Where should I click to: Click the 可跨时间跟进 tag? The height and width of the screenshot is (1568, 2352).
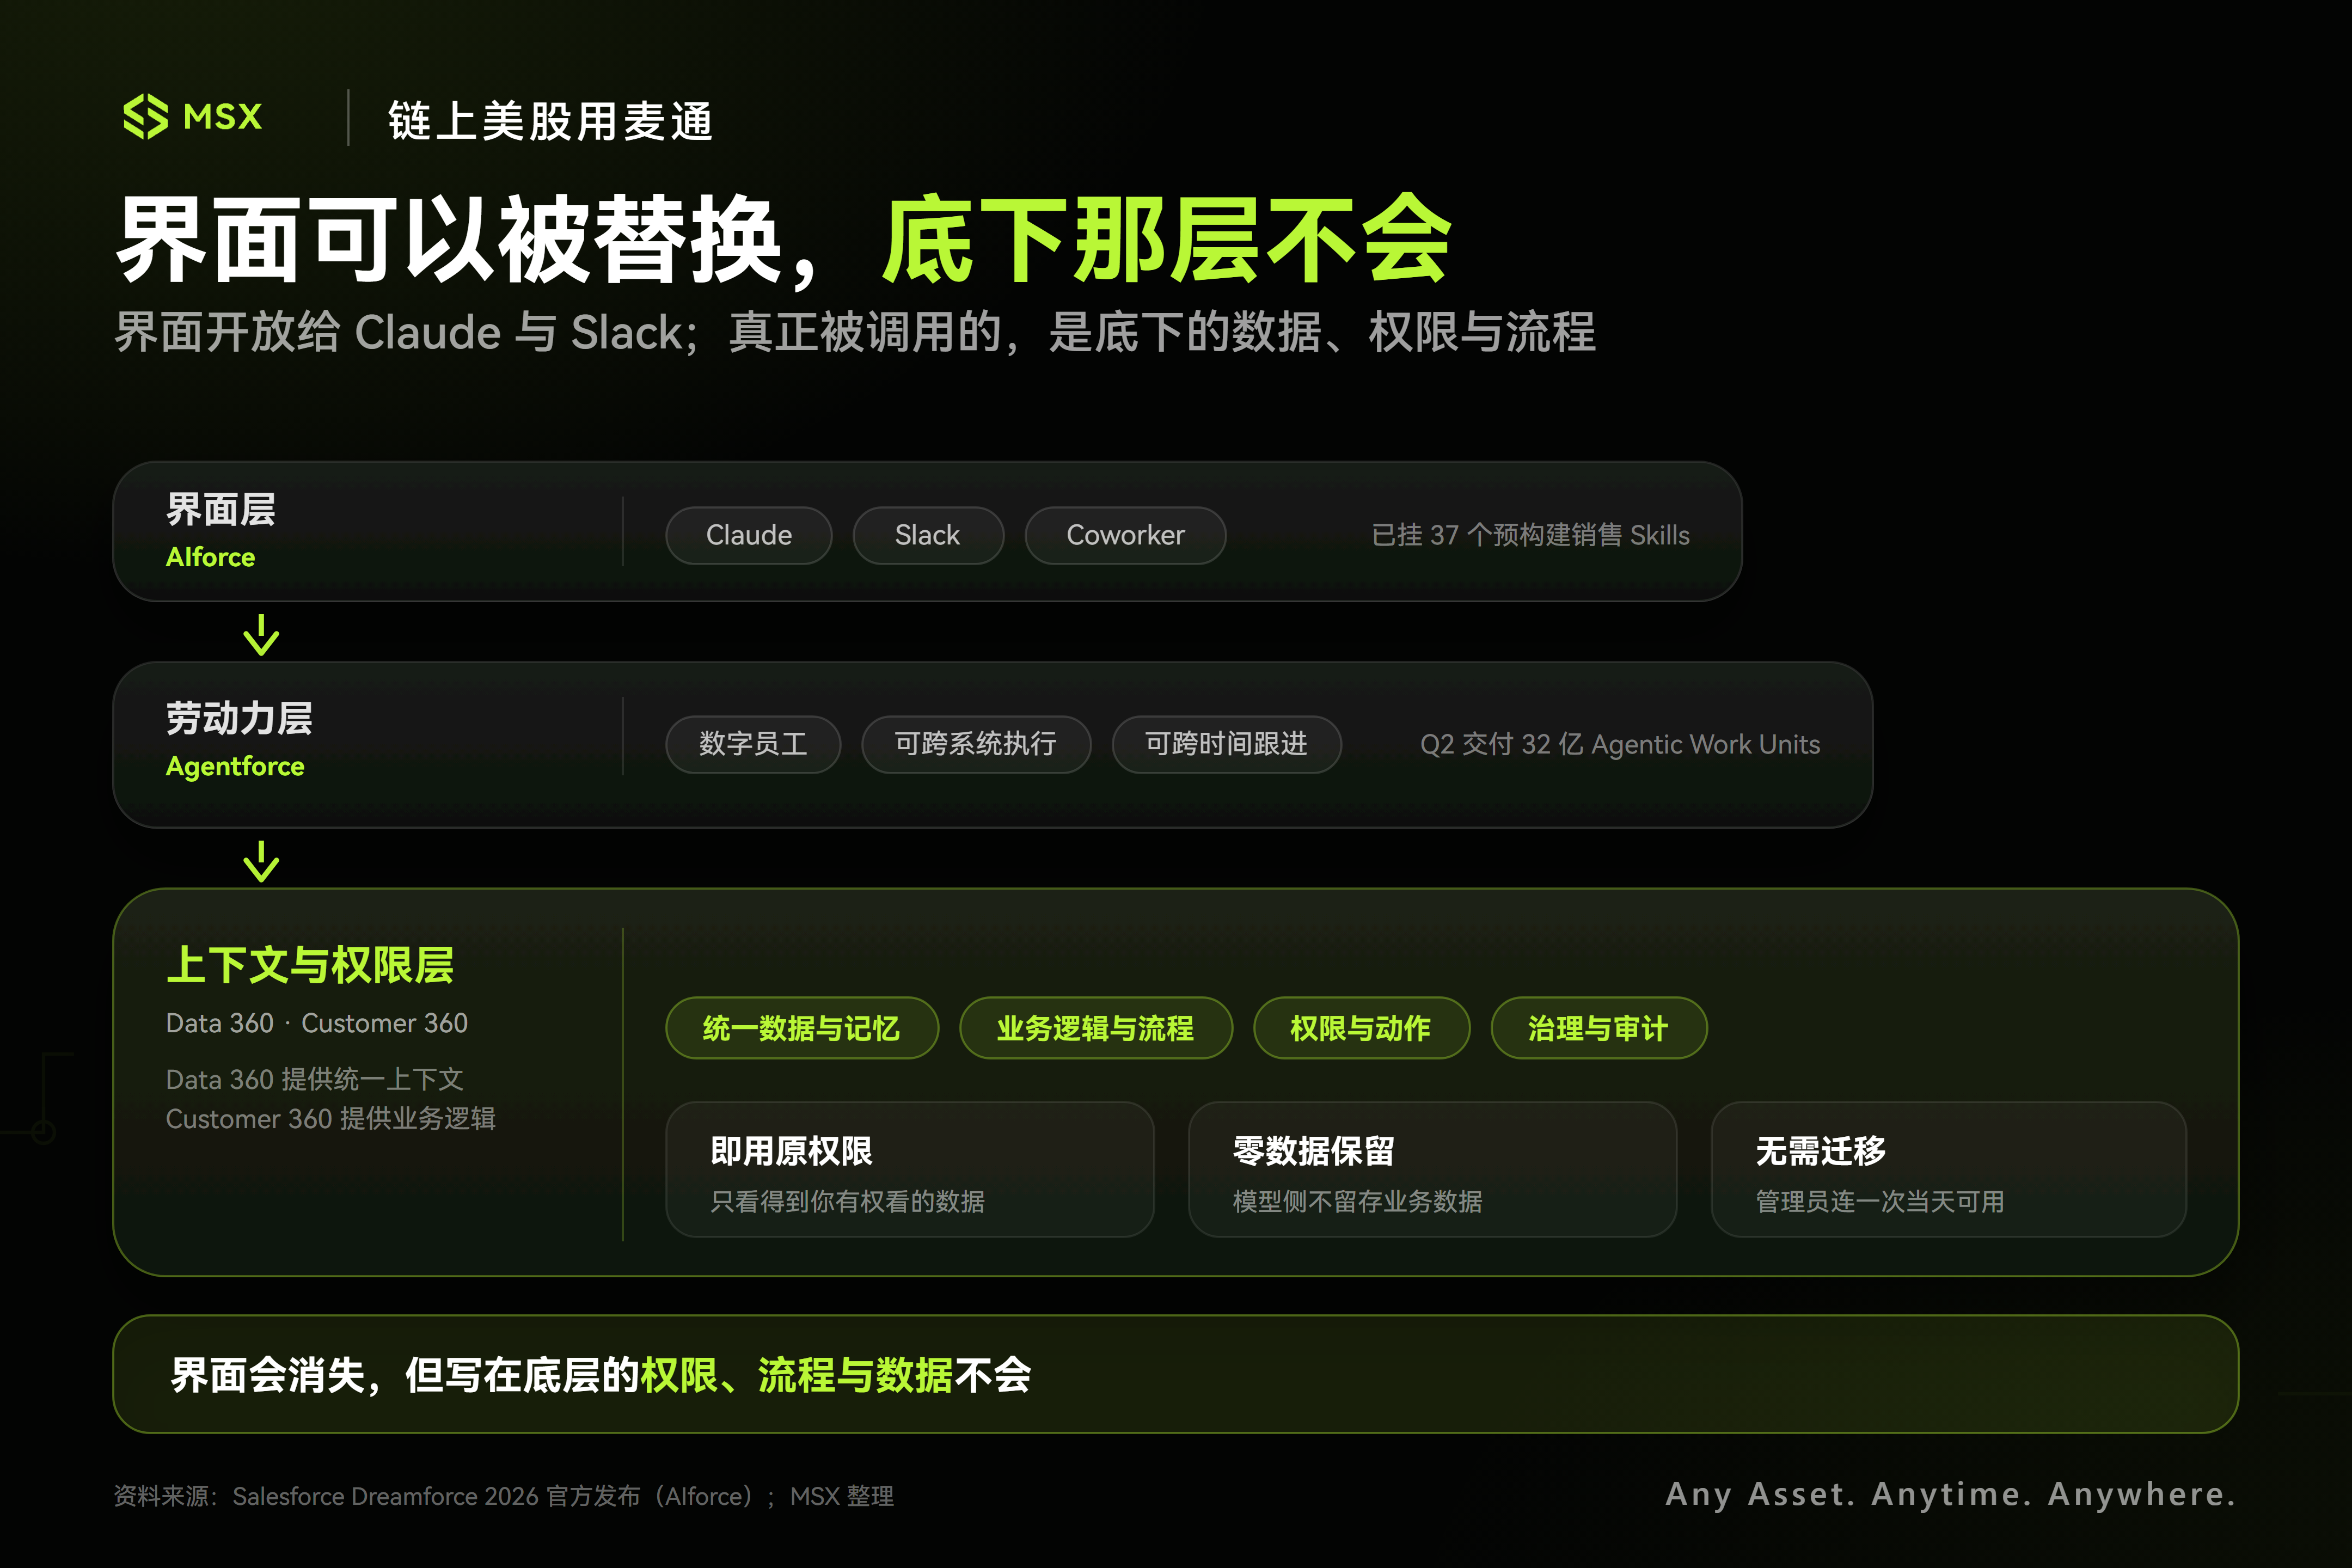point(1226,744)
